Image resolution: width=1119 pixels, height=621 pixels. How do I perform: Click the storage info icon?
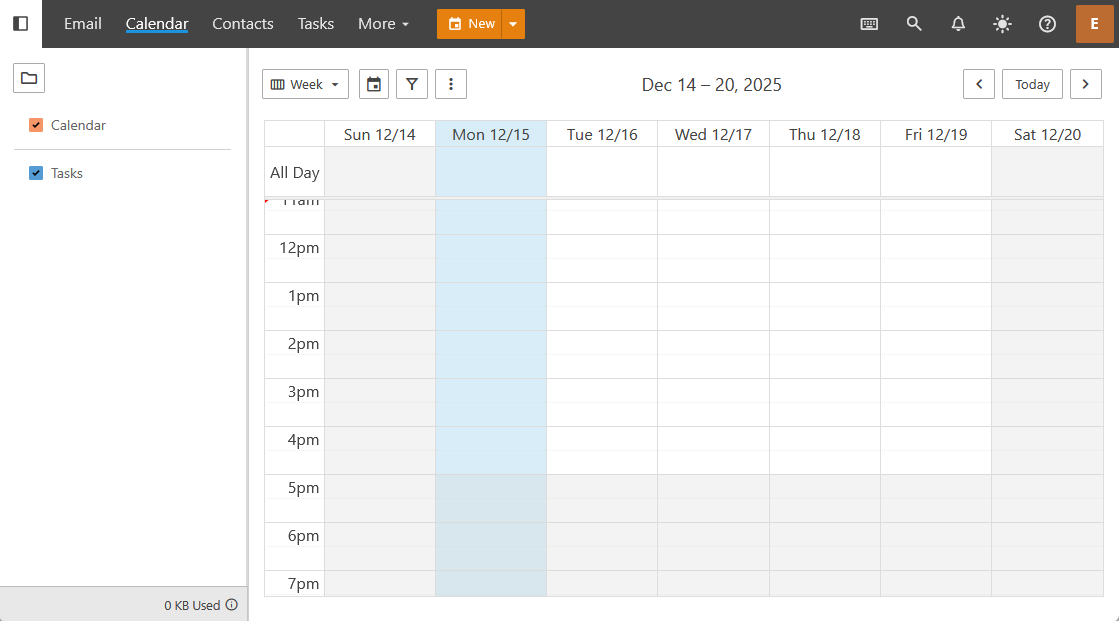pyautogui.click(x=232, y=605)
